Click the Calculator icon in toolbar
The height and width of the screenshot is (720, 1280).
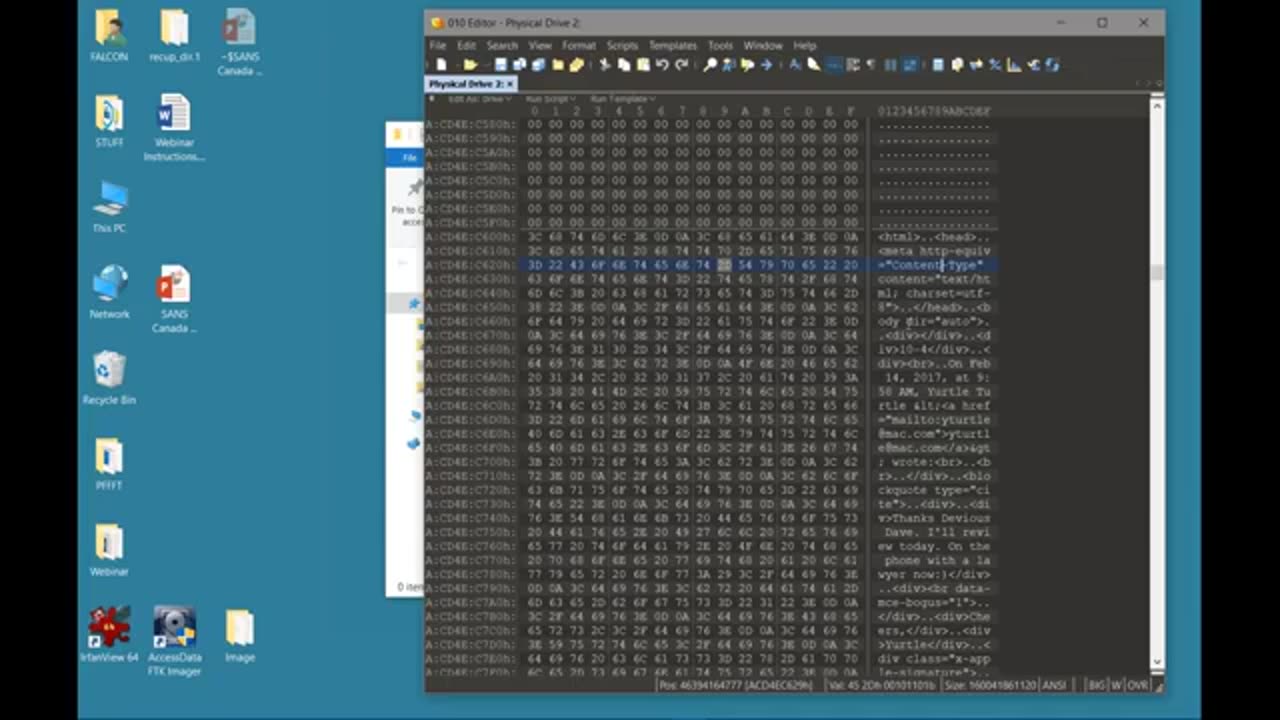[x=938, y=65]
